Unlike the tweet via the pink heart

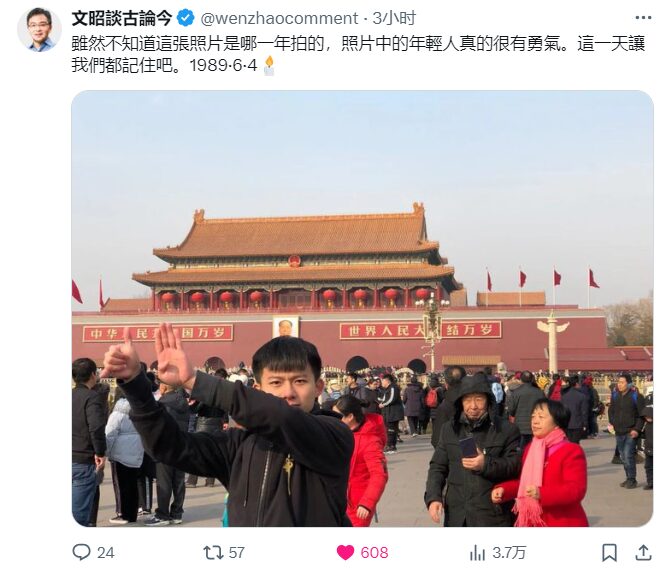pos(345,552)
